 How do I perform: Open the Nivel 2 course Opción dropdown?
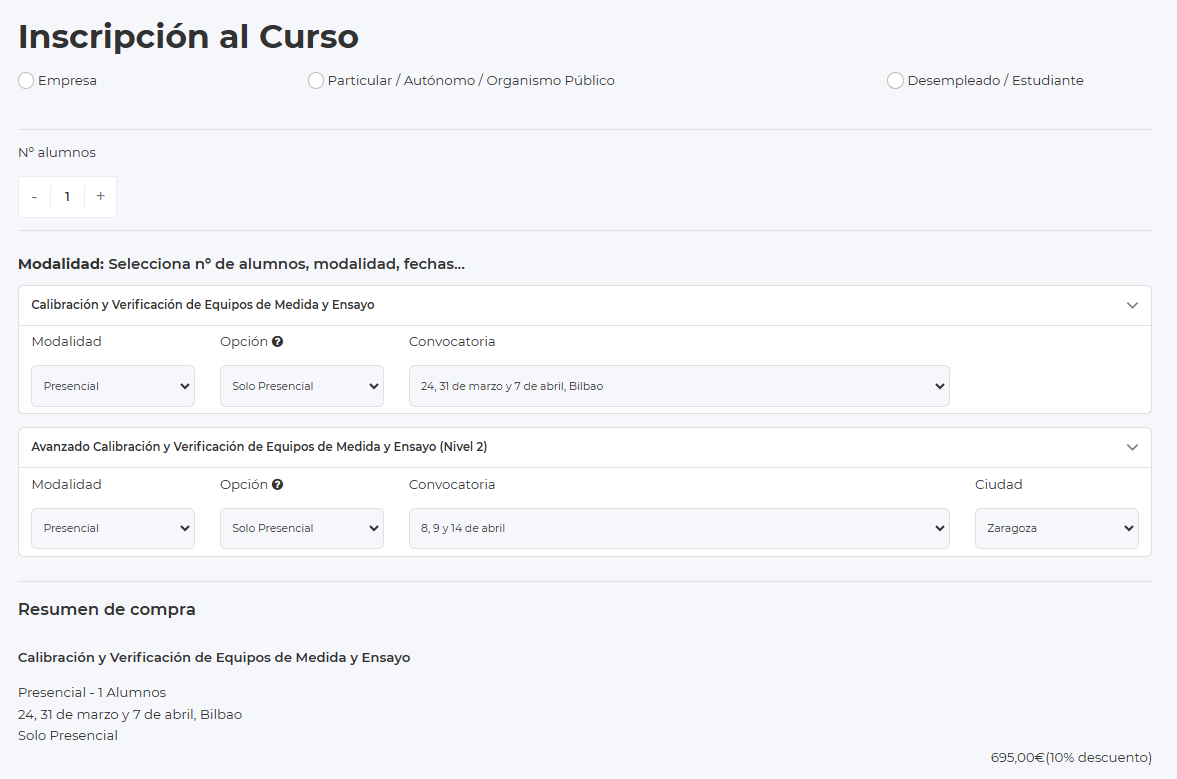tap(301, 528)
